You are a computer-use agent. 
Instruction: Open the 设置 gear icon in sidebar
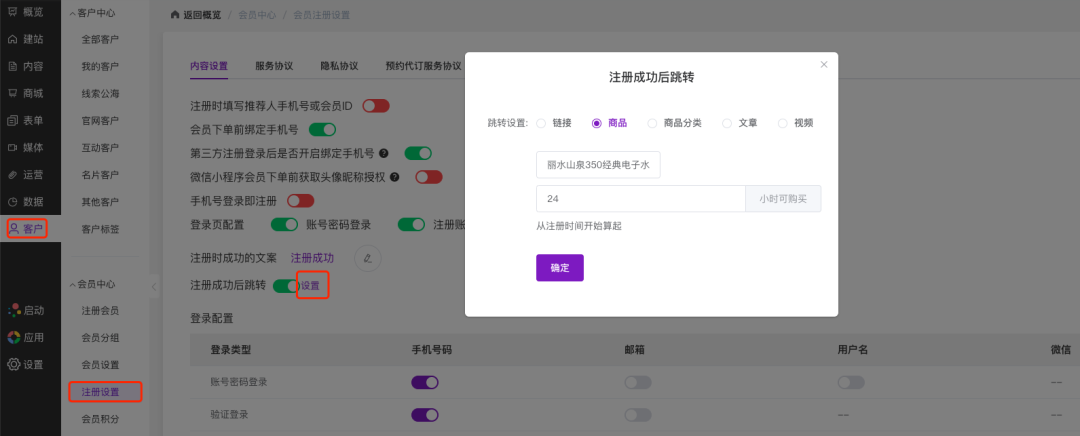click(13, 364)
